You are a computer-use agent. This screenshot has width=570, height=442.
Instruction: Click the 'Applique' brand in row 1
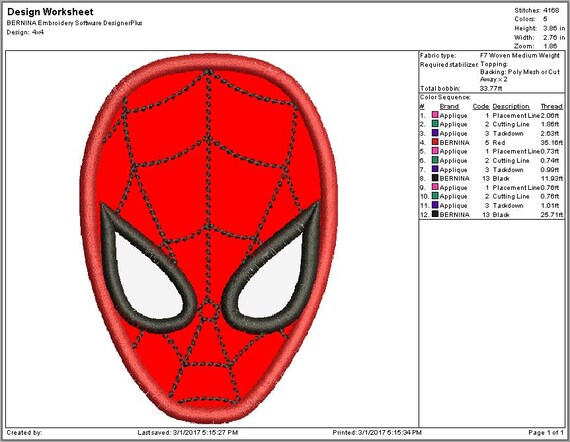pos(453,115)
